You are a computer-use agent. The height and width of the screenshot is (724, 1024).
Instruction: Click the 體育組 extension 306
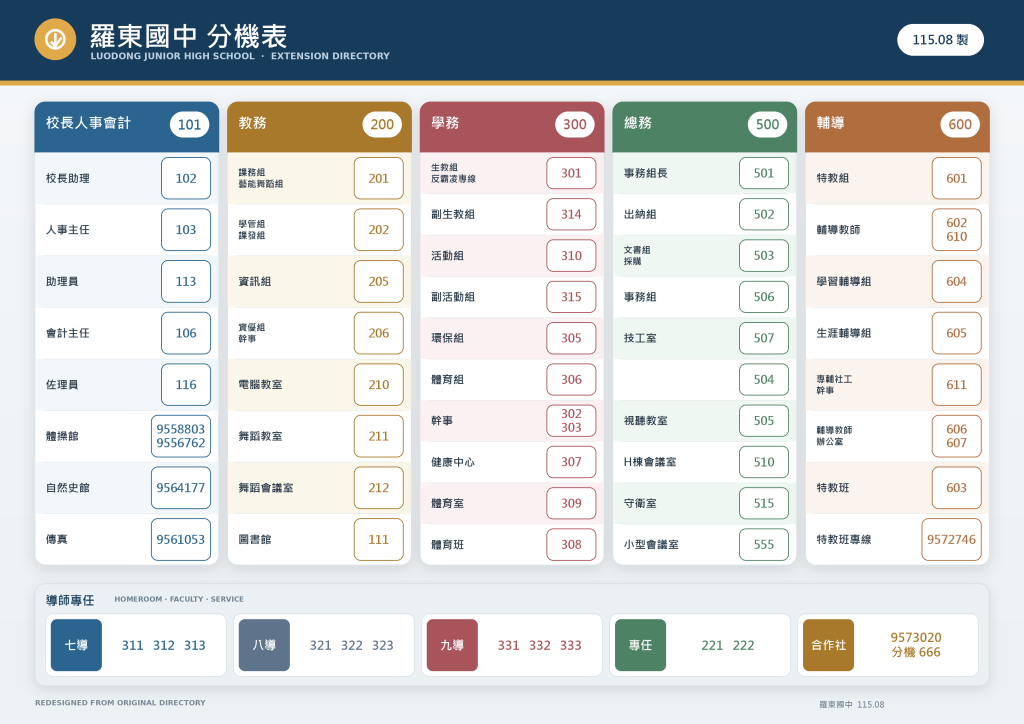point(571,379)
